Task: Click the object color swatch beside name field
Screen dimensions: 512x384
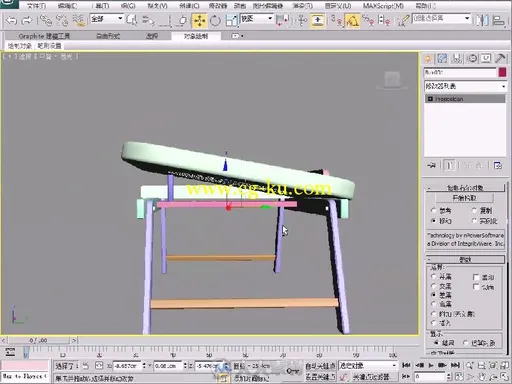Action: click(502, 72)
